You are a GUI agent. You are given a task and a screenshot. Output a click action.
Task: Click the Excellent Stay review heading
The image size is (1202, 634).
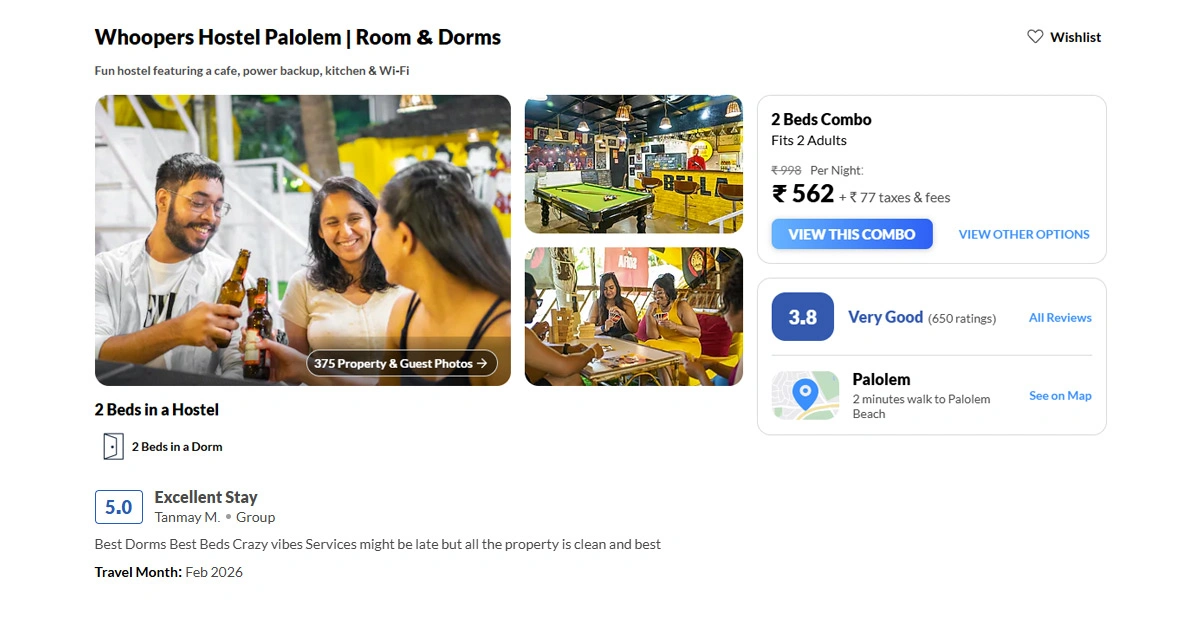206,497
